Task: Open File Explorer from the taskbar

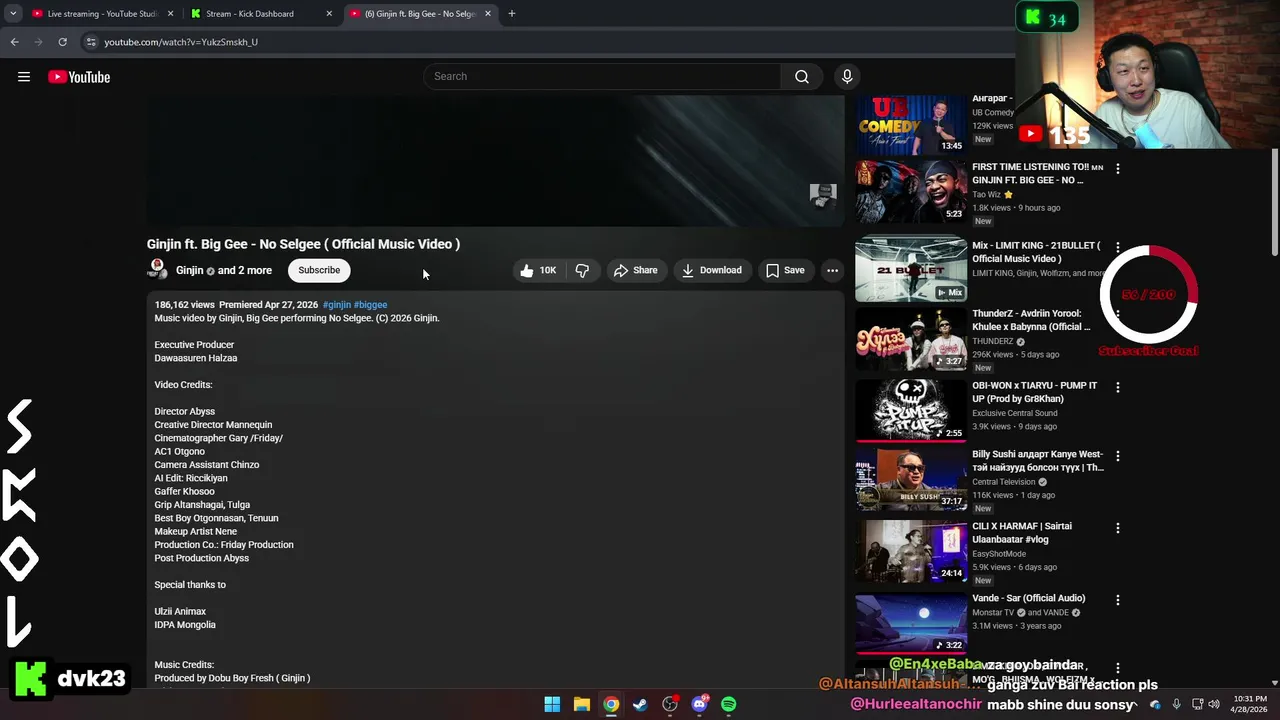Action: tap(581, 704)
